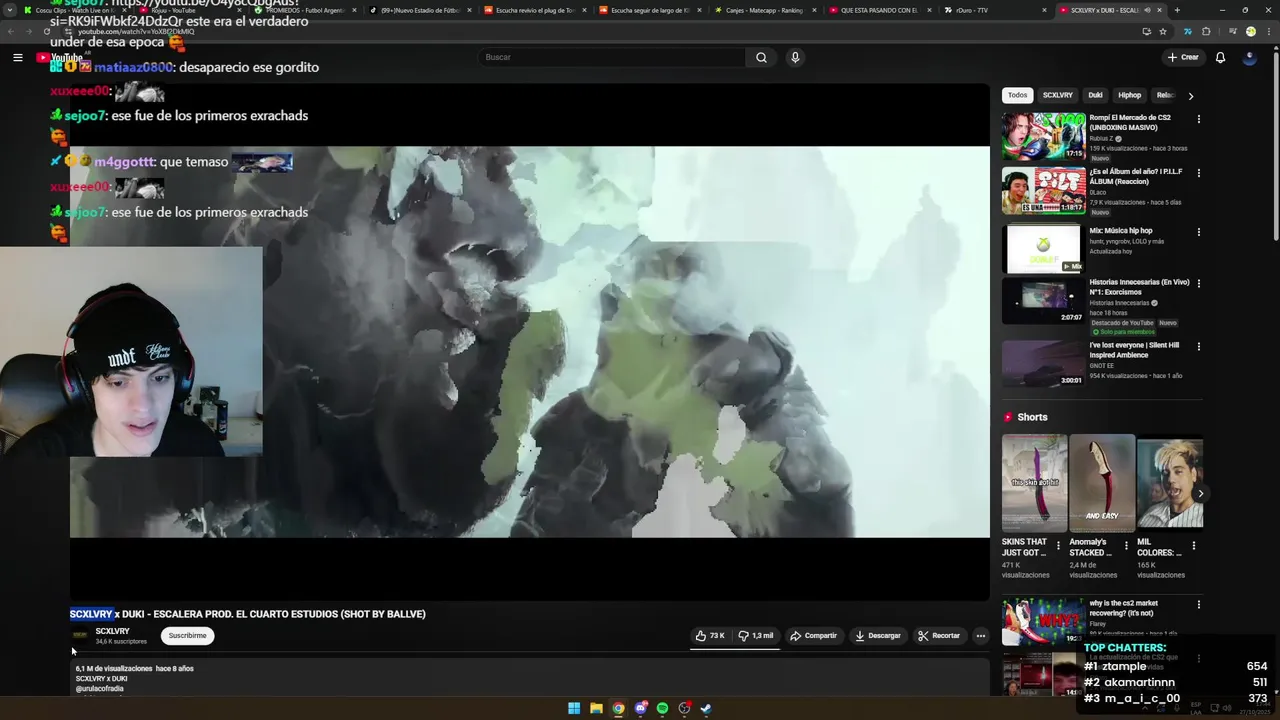Switch to the Nuevo Estadio de Fútbol tab
Screen dimensions: 1280x720
pyautogui.click(x=421, y=10)
